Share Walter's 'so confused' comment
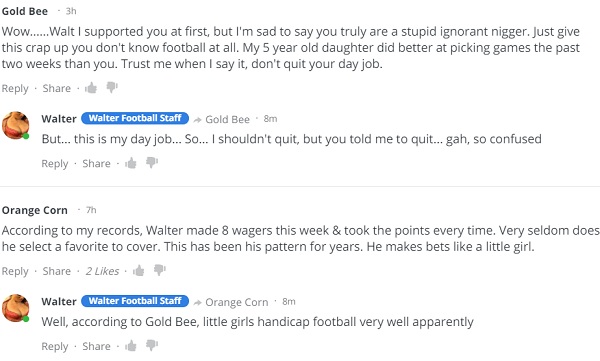Viewport: 600px width, 361px height. [96, 163]
